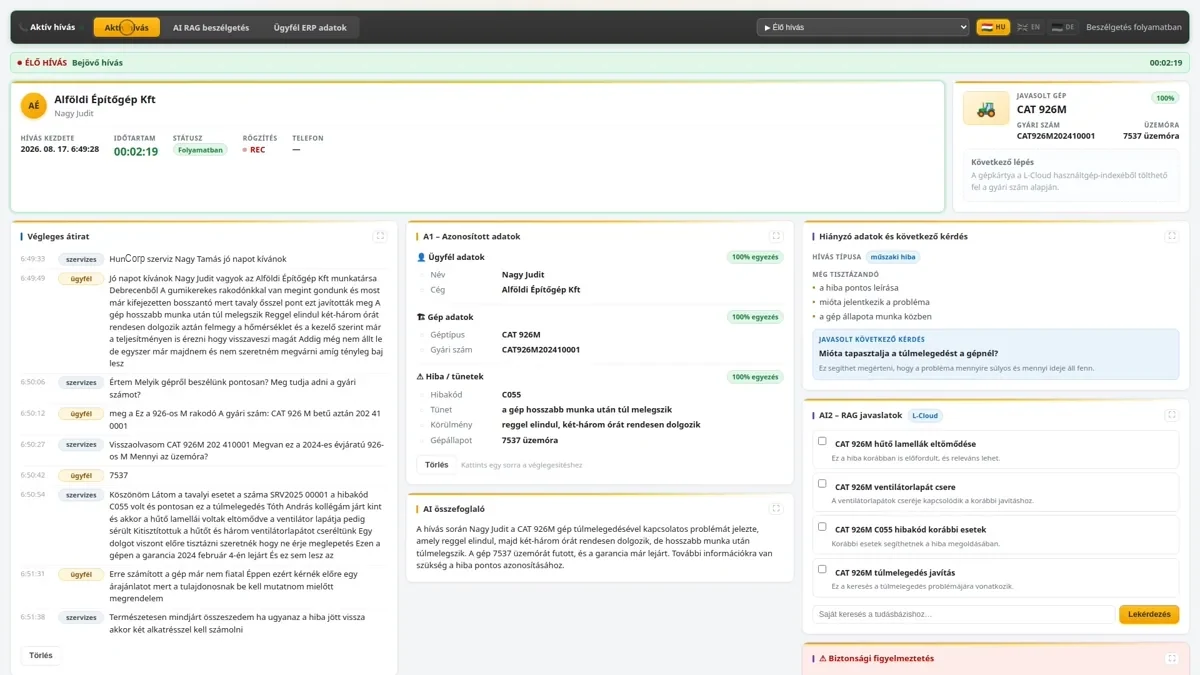
Task: Check the CAT 926M C055 hibakód korábbi esetek suggestion
Action: (822, 526)
